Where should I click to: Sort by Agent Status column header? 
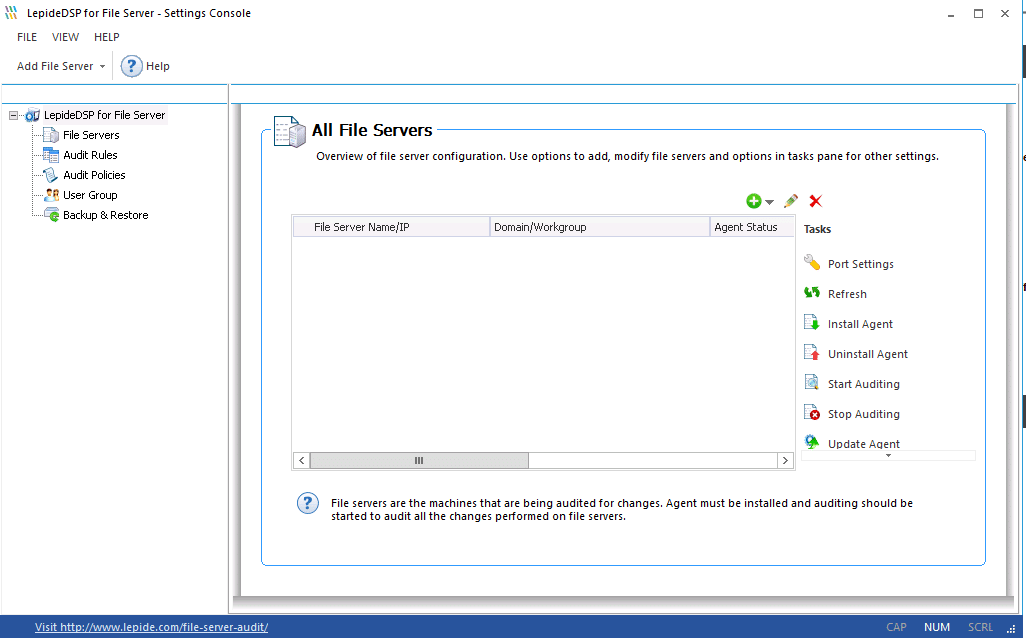coord(752,227)
